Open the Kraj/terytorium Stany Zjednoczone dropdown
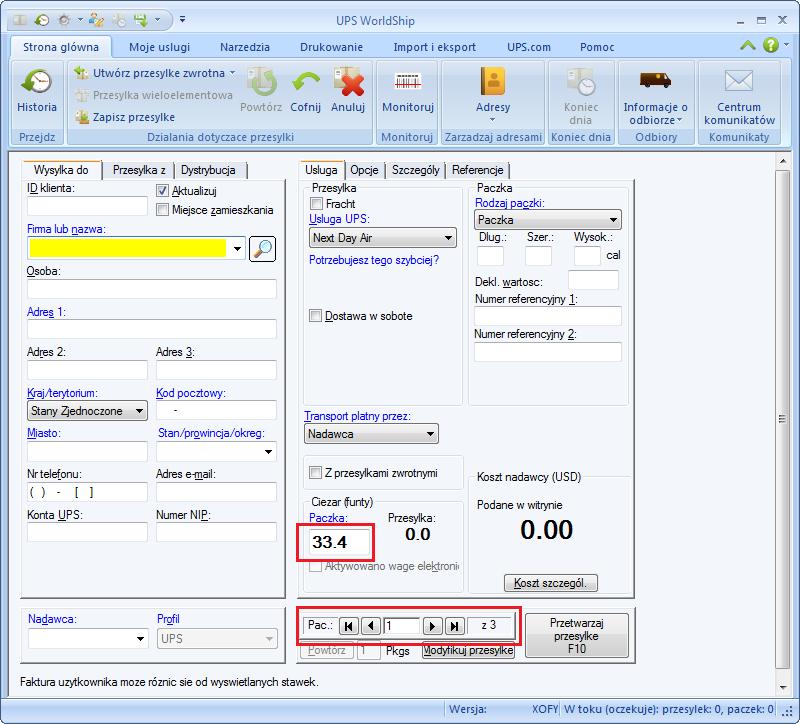This screenshot has height=724, width=800. tap(139, 411)
